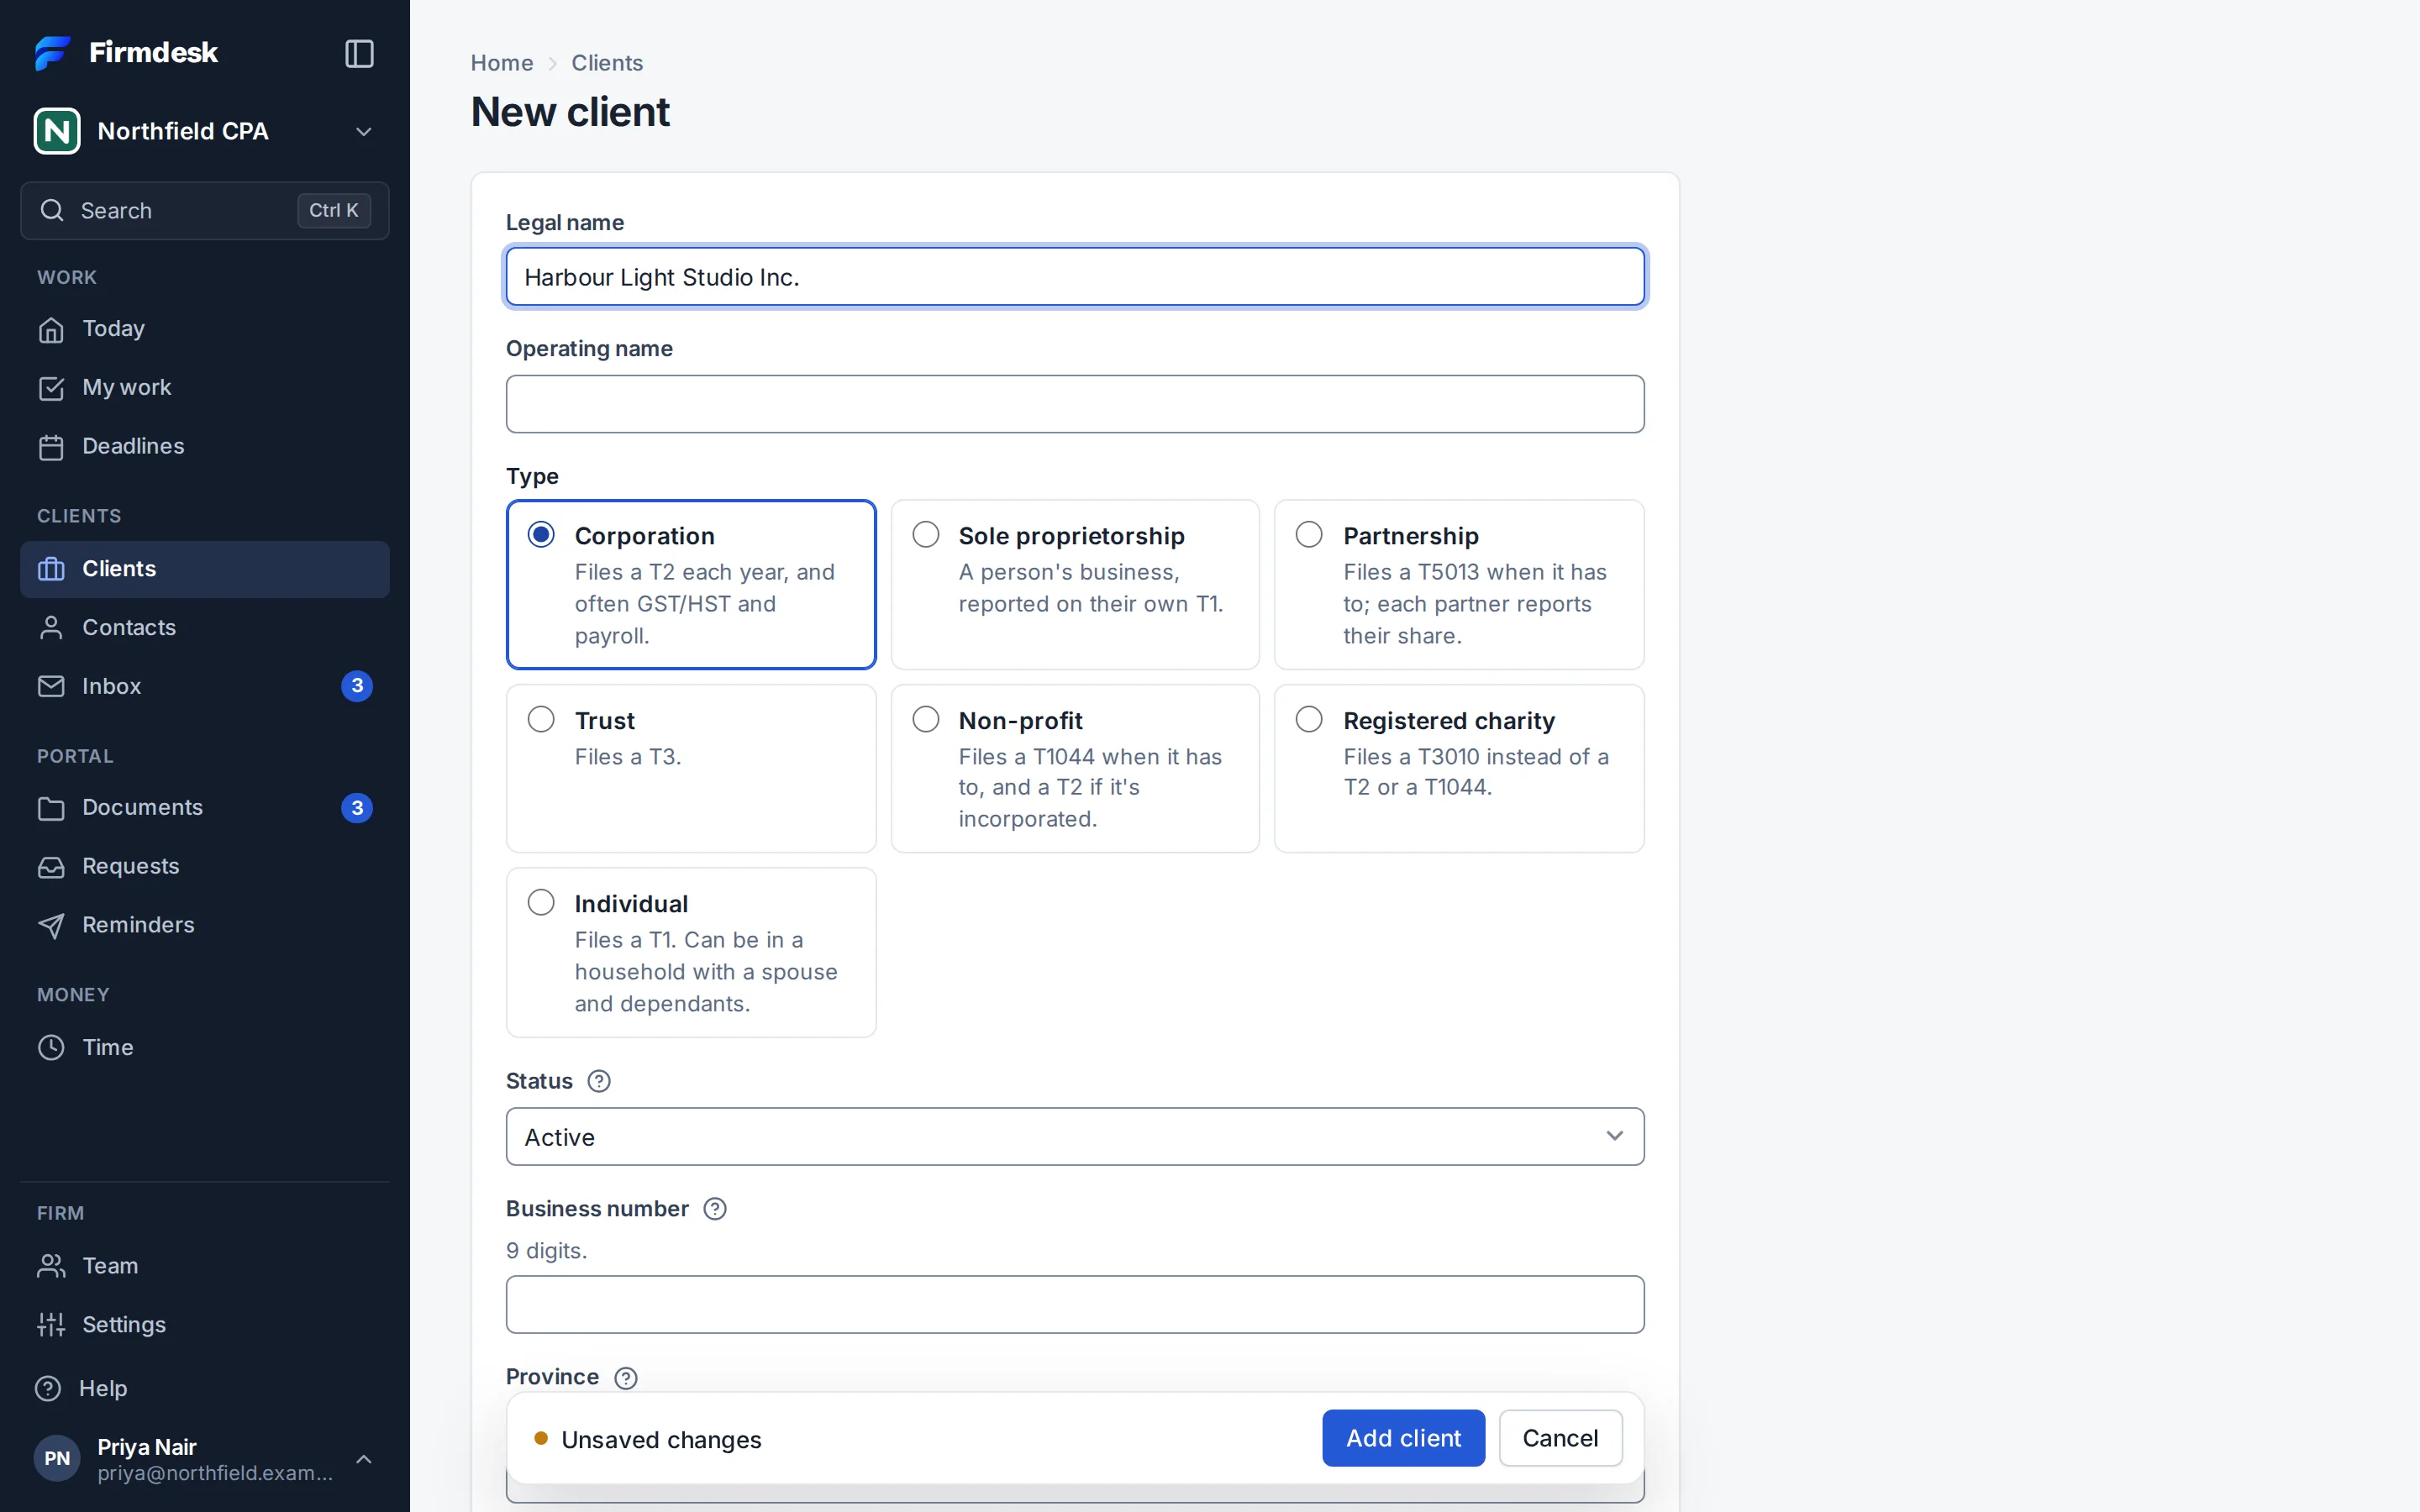Image resolution: width=2420 pixels, height=1512 pixels.
Task: Pick the Individual client type
Action: [691, 953]
